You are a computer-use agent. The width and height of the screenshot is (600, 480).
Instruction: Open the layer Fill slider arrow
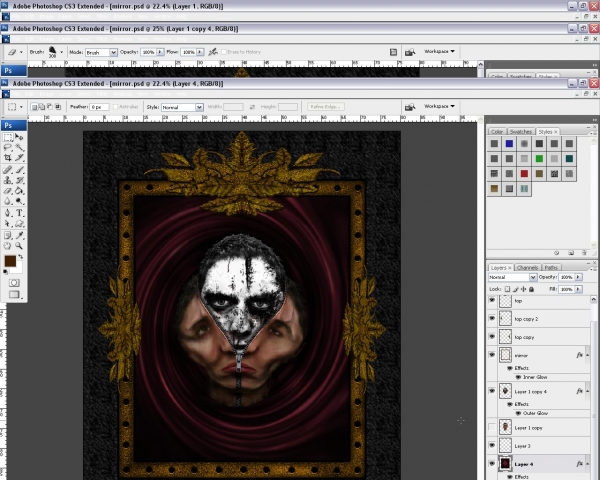pyautogui.click(x=578, y=289)
